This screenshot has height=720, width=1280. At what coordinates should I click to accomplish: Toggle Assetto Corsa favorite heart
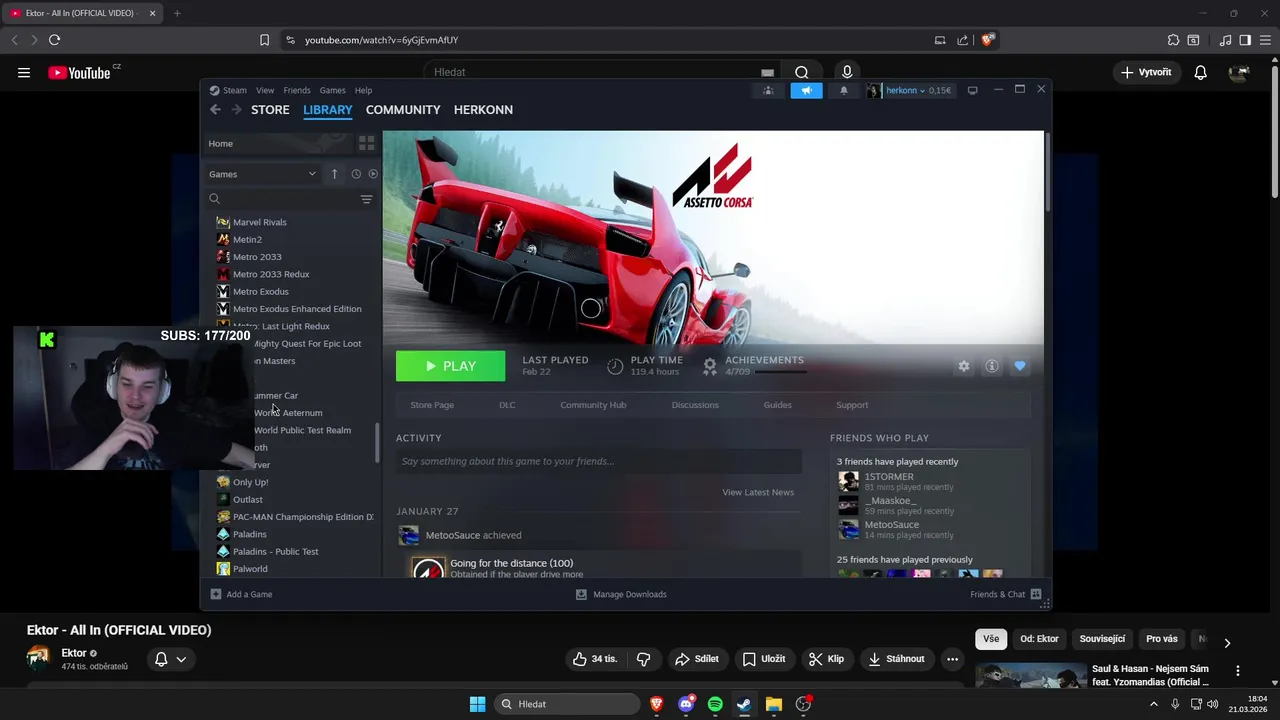[x=1020, y=366]
